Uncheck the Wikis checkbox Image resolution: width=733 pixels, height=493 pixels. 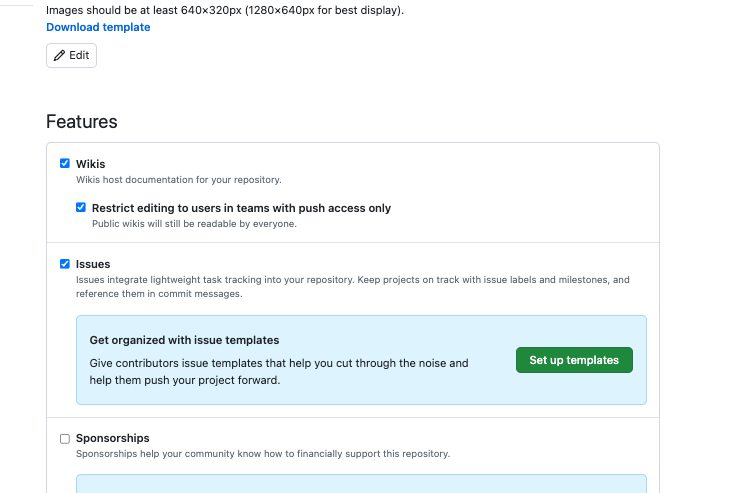pyautogui.click(x=65, y=163)
